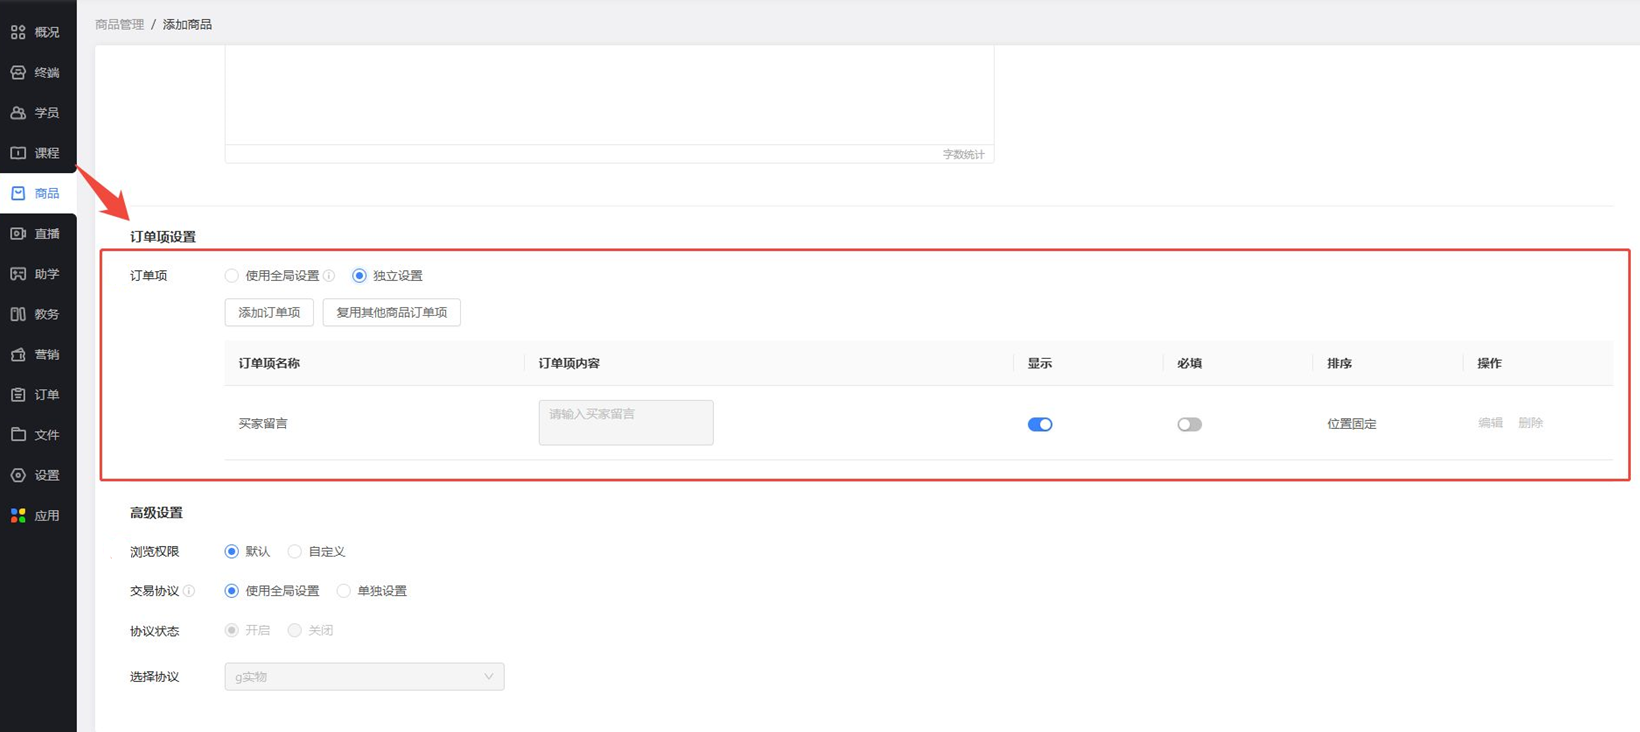Screen dimensions: 1640x732
Task: Open the 应用 apps colorful grid icon
Action: [x=18, y=515]
